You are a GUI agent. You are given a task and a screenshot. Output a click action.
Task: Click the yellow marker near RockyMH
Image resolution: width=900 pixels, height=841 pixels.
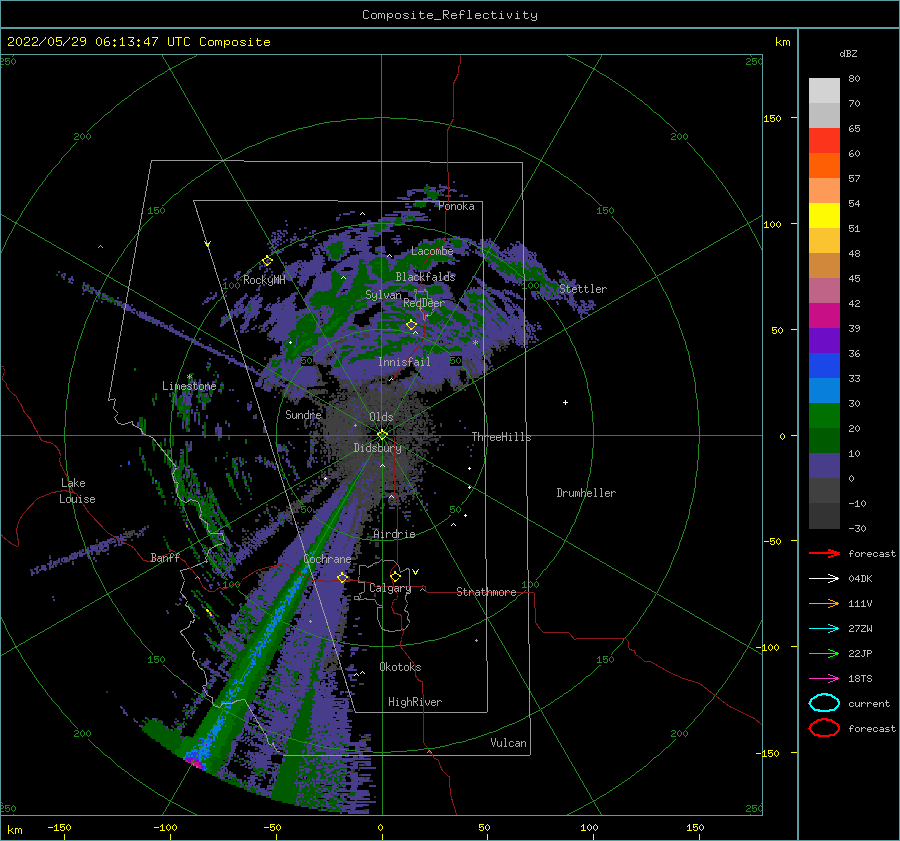click(x=267, y=261)
